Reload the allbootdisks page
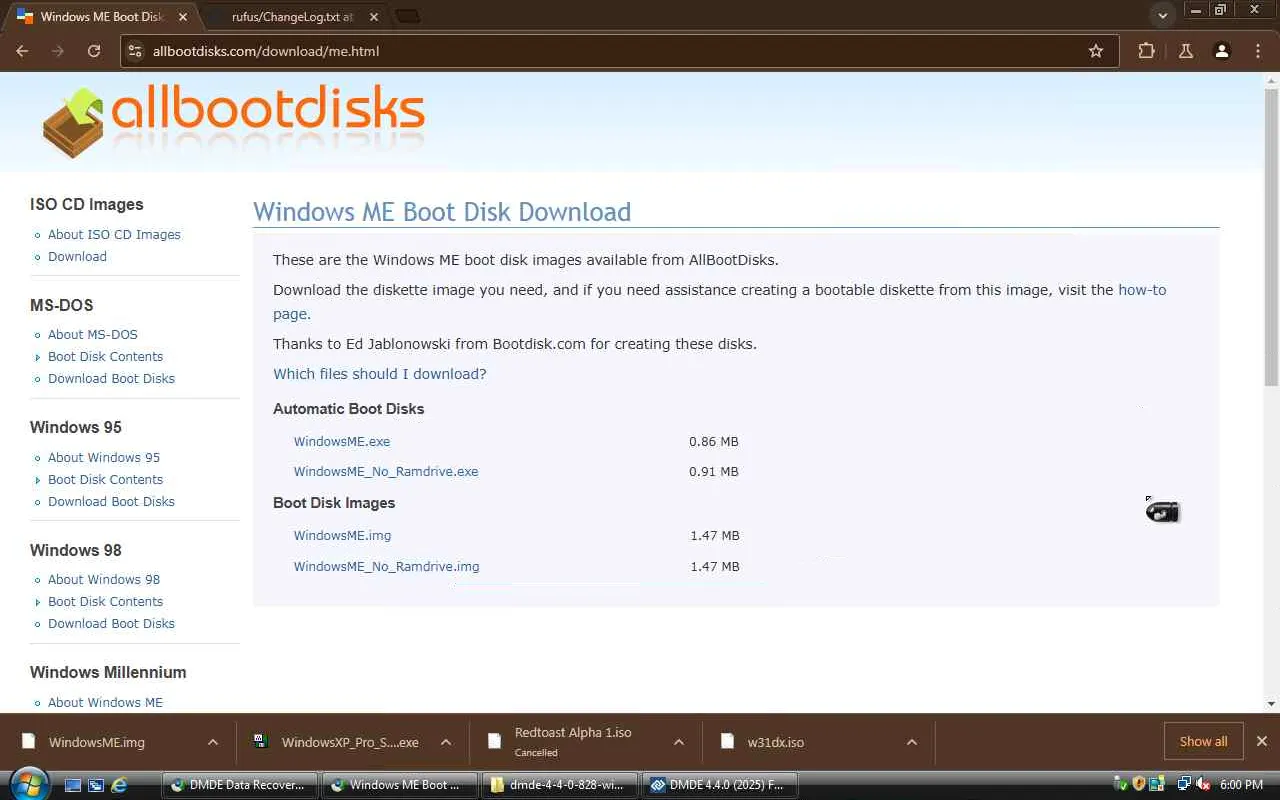 click(x=94, y=51)
